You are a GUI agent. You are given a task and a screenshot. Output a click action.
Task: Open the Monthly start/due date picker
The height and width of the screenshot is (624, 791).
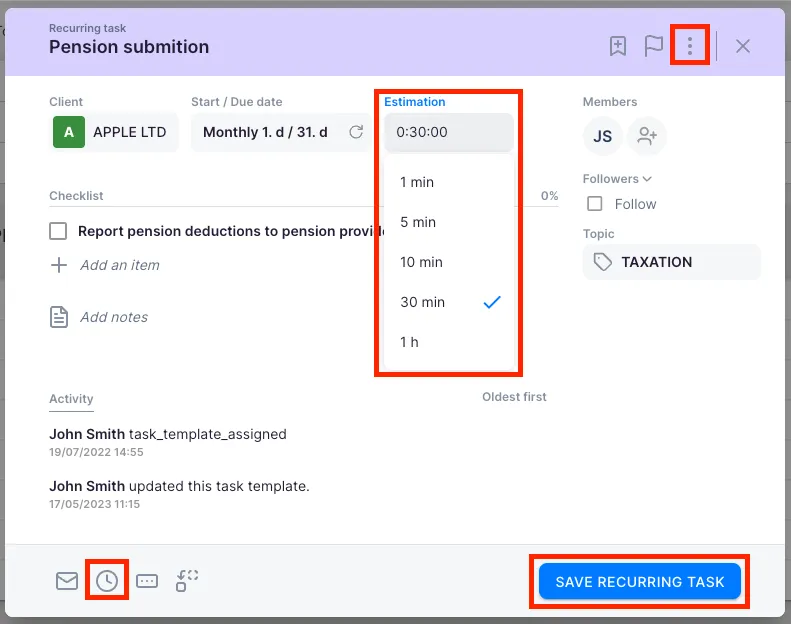point(265,132)
